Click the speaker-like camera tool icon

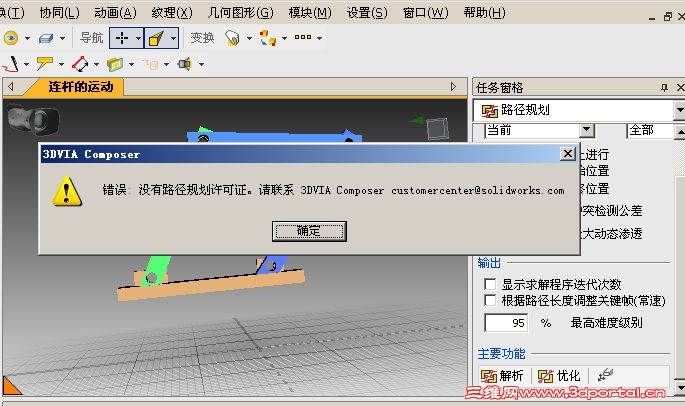[185, 64]
